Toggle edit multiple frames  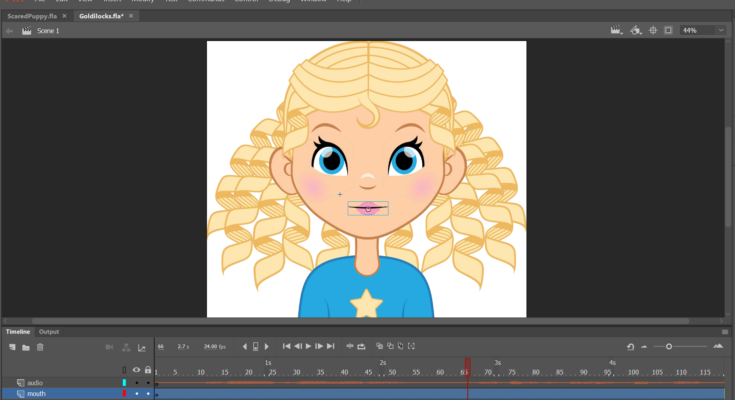click(x=401, y=346)
